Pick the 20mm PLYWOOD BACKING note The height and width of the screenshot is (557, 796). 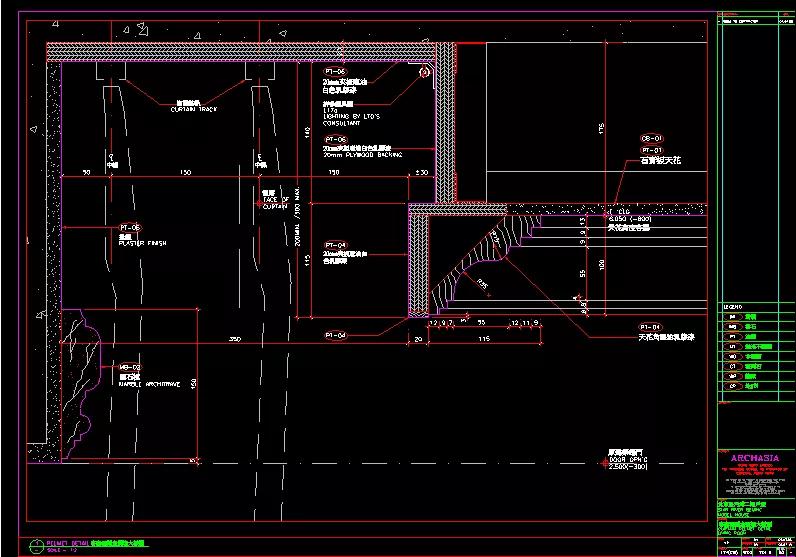click(x=362, y=155)
